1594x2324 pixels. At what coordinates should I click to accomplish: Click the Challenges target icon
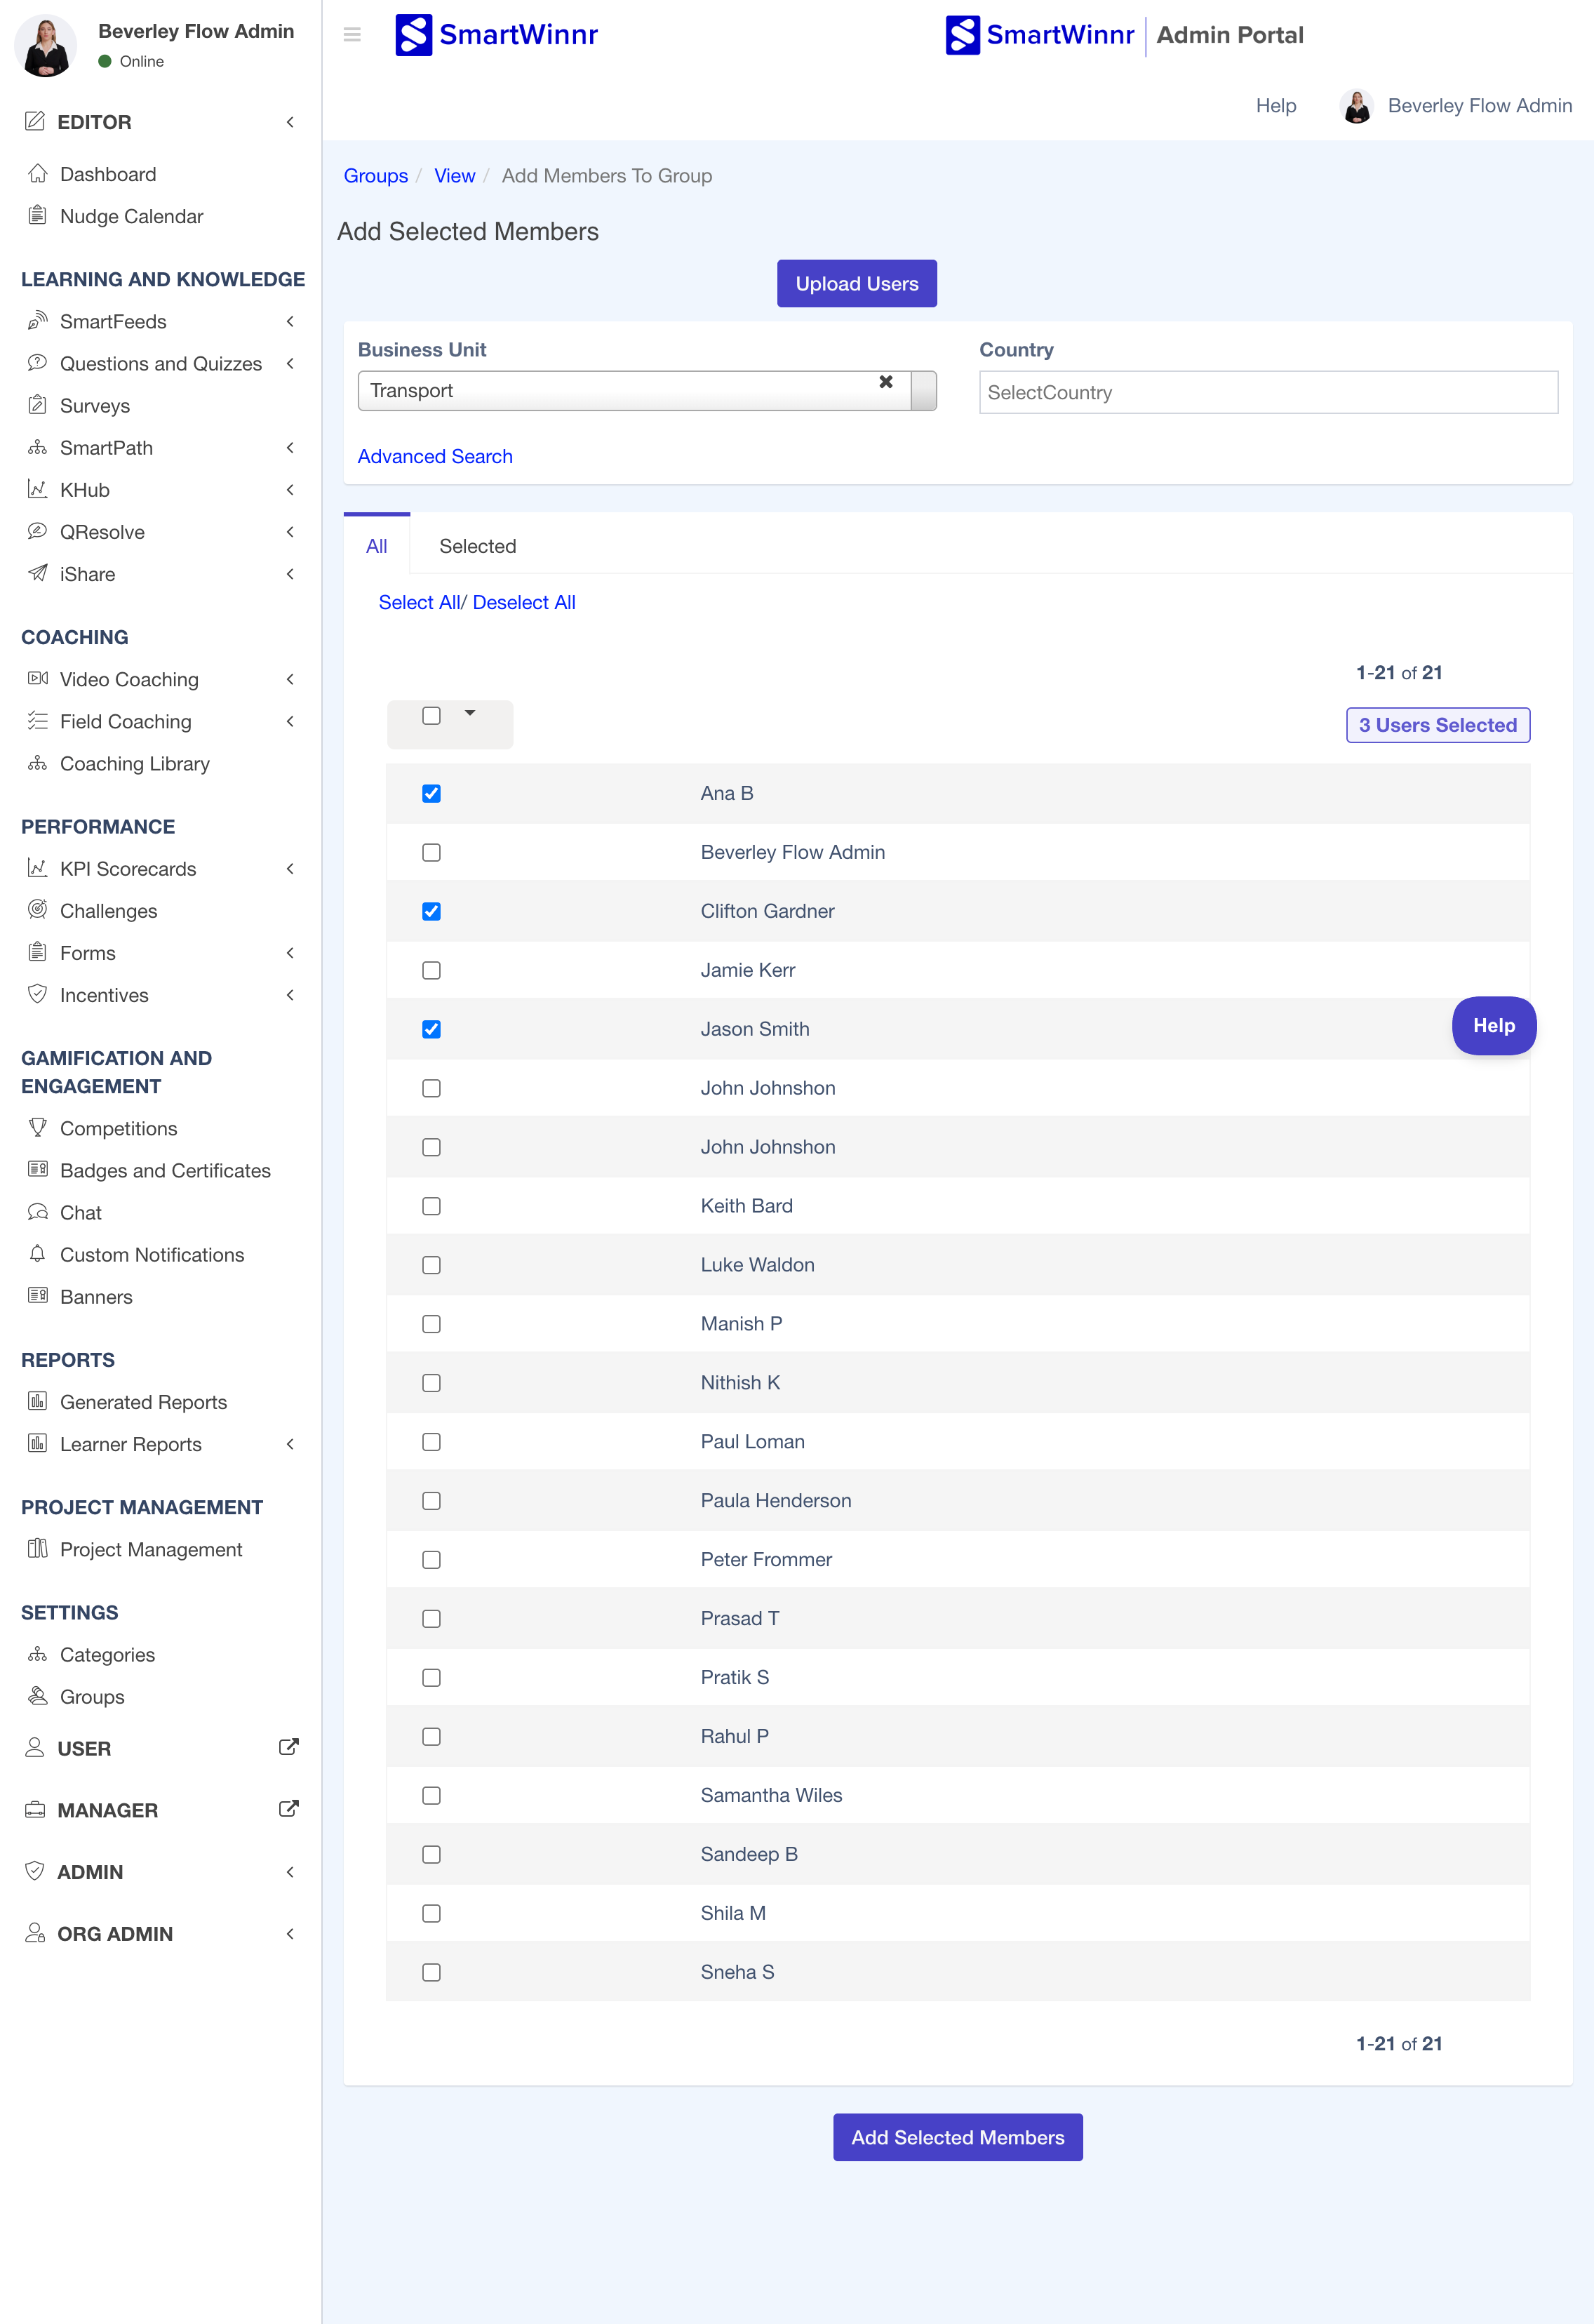pos(37,909)
